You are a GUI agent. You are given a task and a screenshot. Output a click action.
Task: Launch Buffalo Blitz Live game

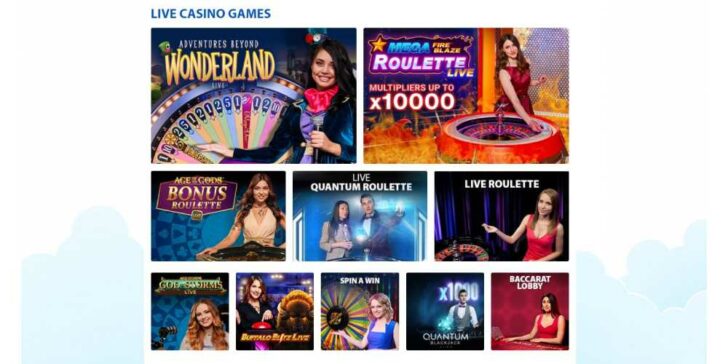point(275,311)
